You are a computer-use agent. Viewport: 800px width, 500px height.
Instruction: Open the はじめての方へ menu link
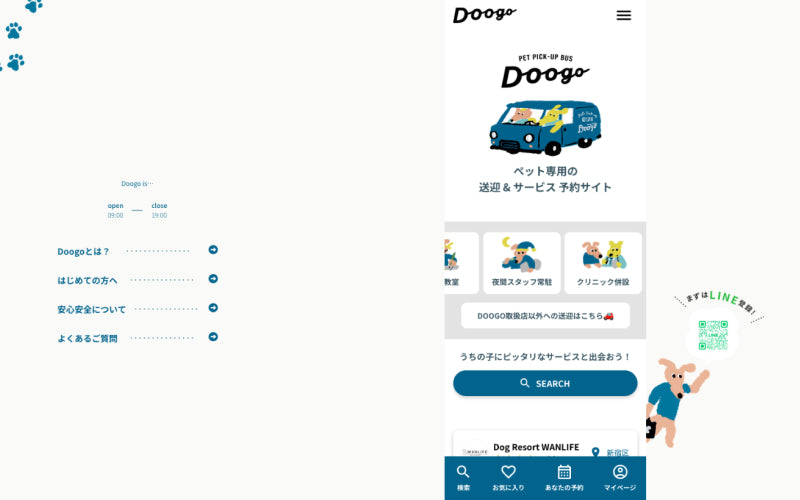tap(87, 280)
